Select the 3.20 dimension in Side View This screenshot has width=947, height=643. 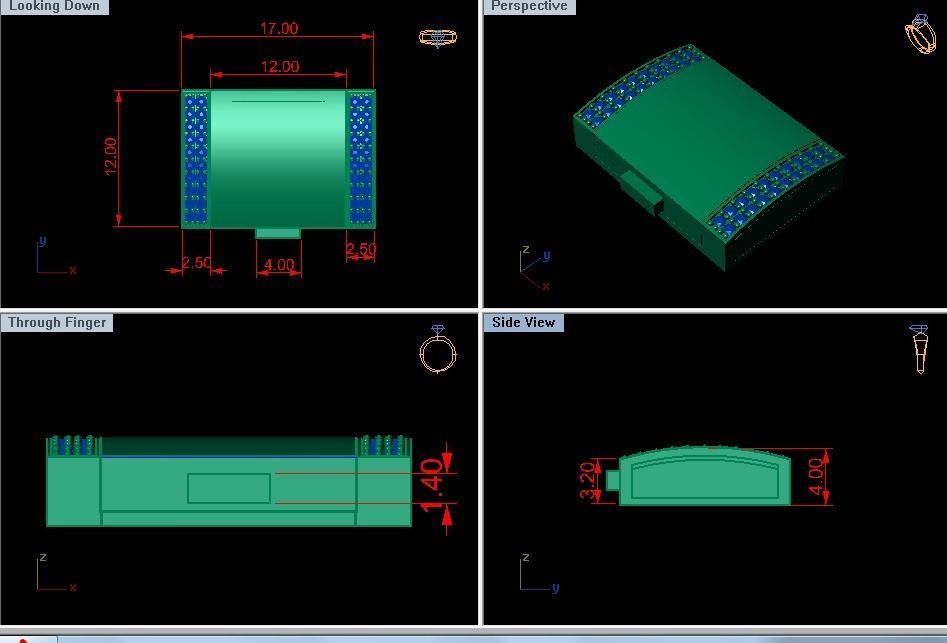(x=587, y=481)
